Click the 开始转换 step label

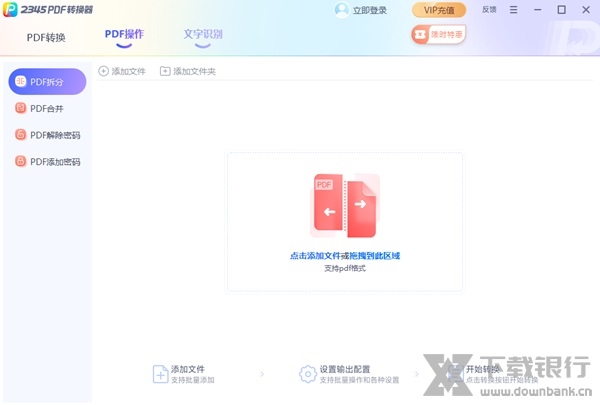(x=483, y=369)
